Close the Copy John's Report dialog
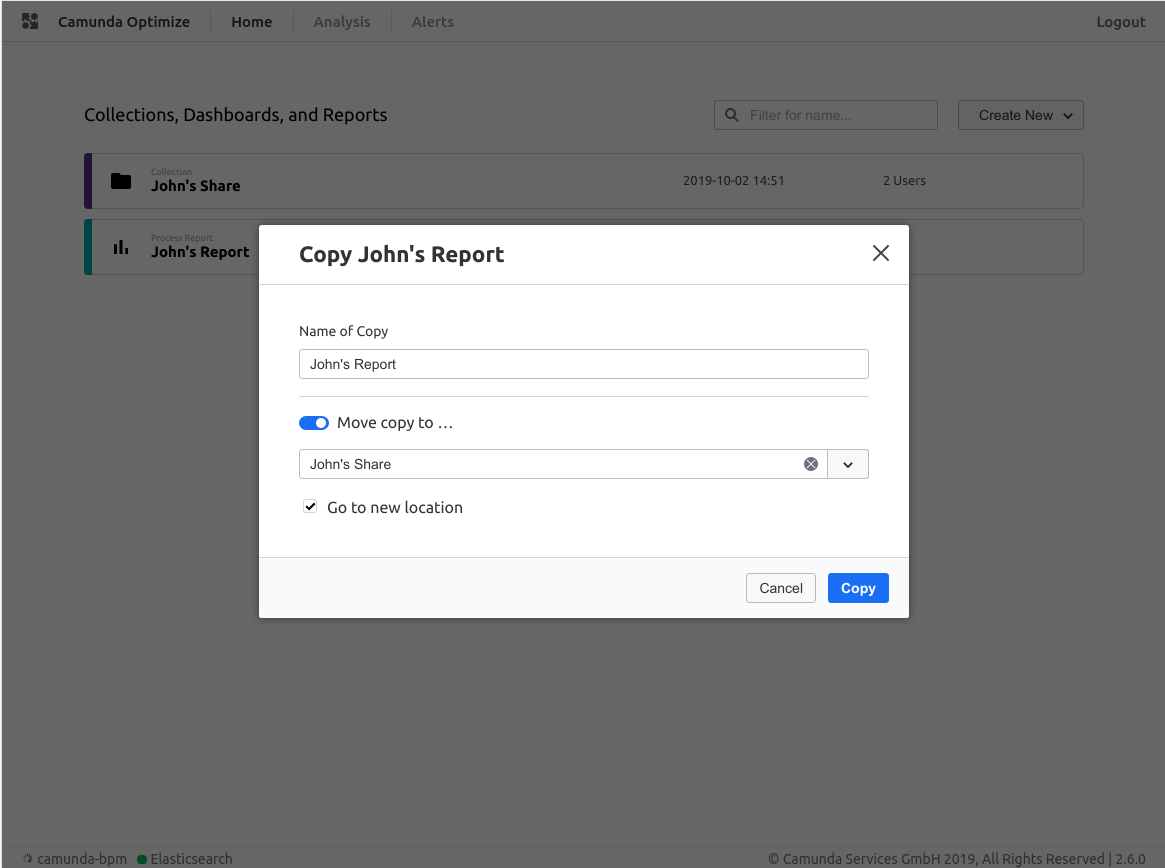This screenshot has width=1165, height=868. (x=880, y=253)
